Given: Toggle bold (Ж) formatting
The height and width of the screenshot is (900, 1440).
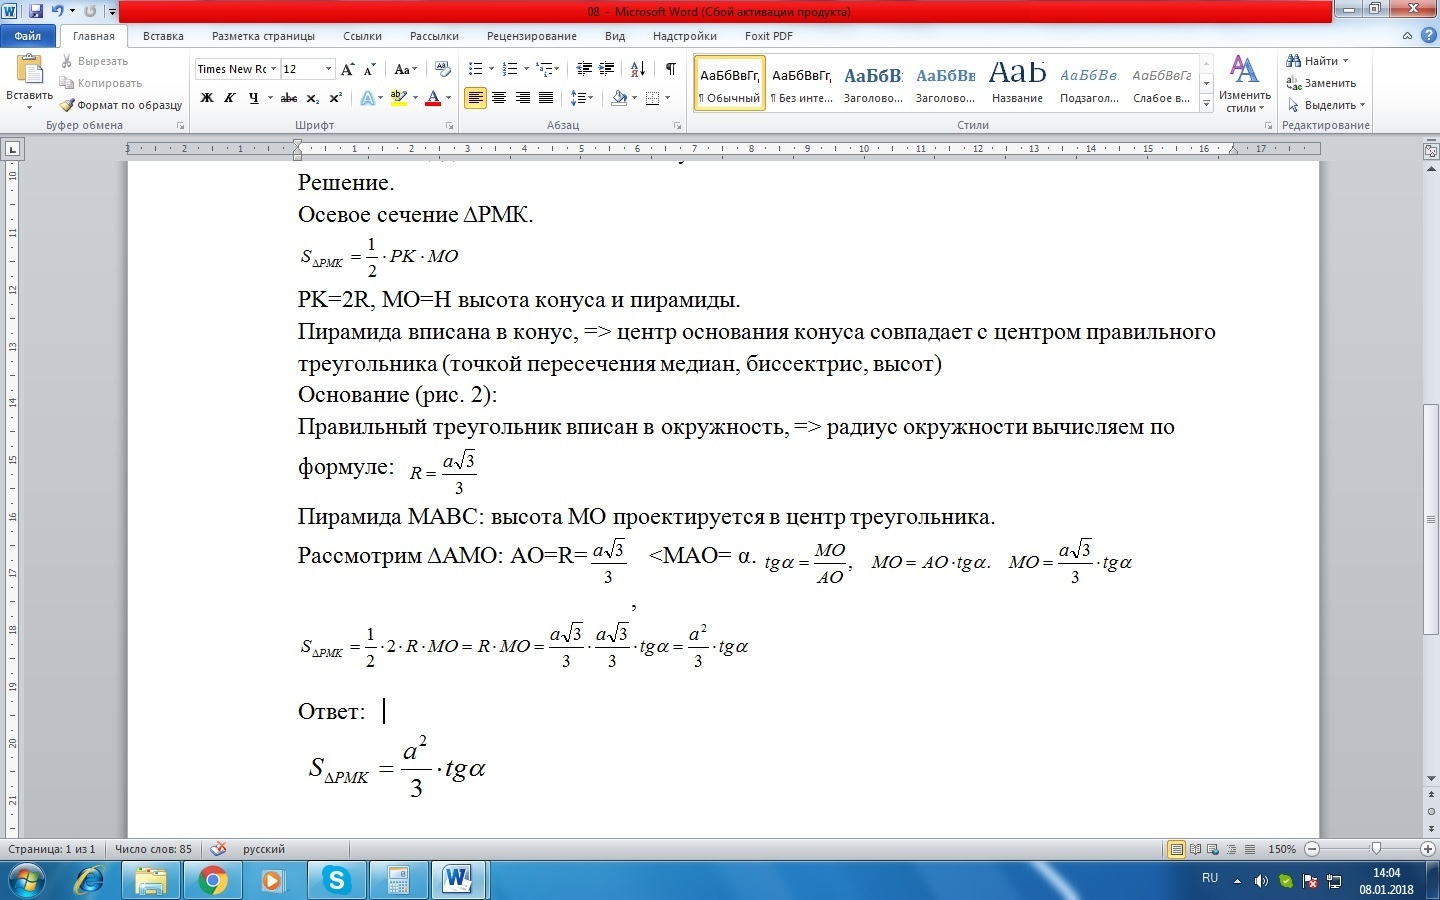Looking at the screenshot, I should pyautogui.click(x=207, y=98).
